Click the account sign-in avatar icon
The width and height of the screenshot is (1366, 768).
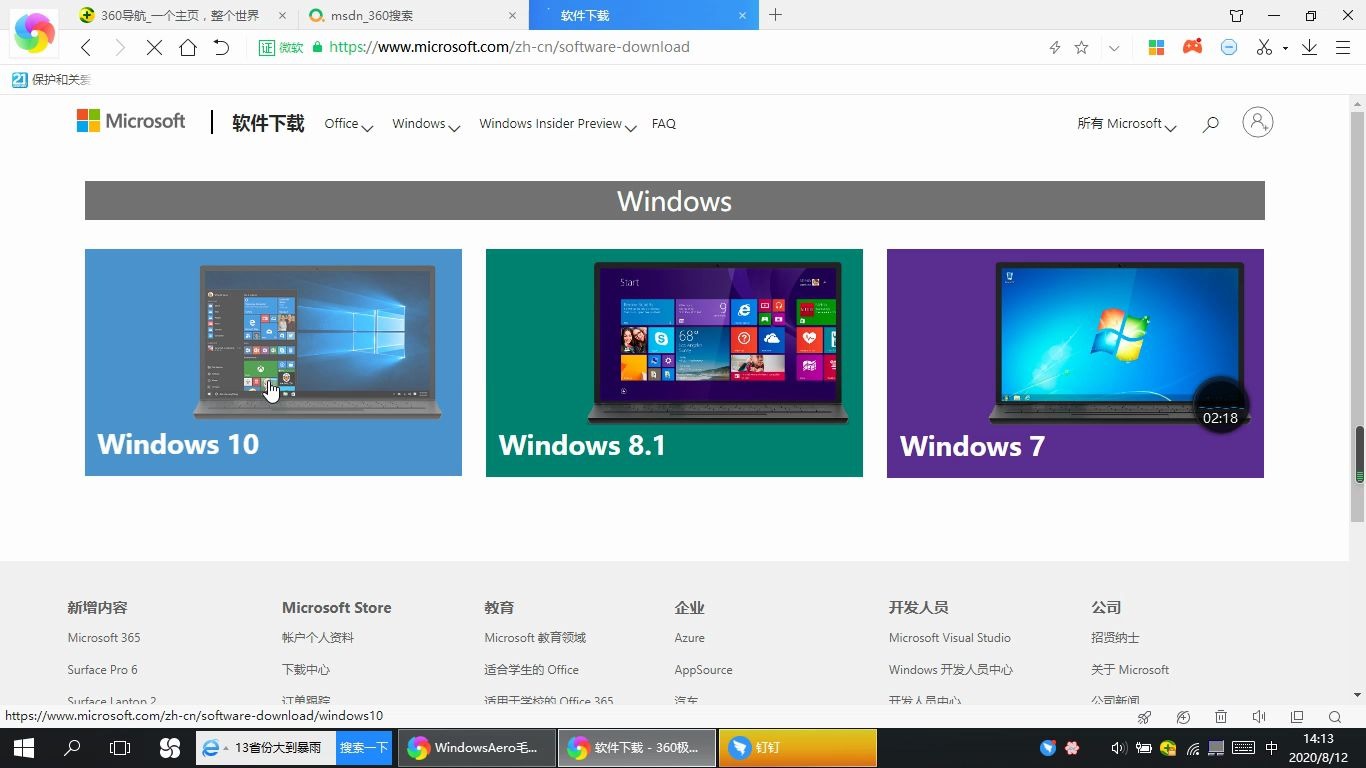1257,122
